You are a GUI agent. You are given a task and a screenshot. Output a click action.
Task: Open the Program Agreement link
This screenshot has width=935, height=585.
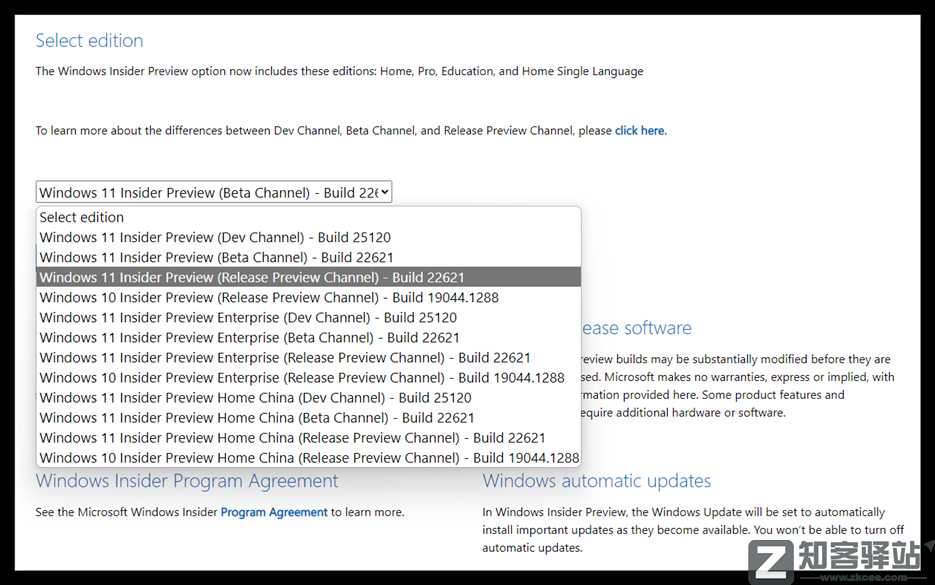274,512
